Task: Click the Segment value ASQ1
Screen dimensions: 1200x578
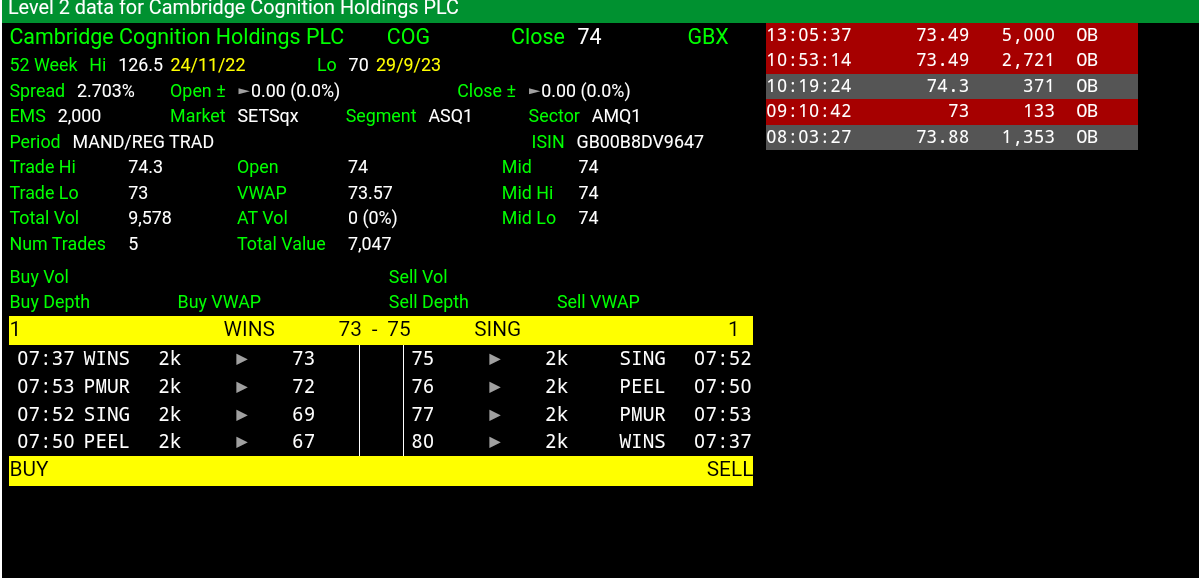Action: (450, 116)
